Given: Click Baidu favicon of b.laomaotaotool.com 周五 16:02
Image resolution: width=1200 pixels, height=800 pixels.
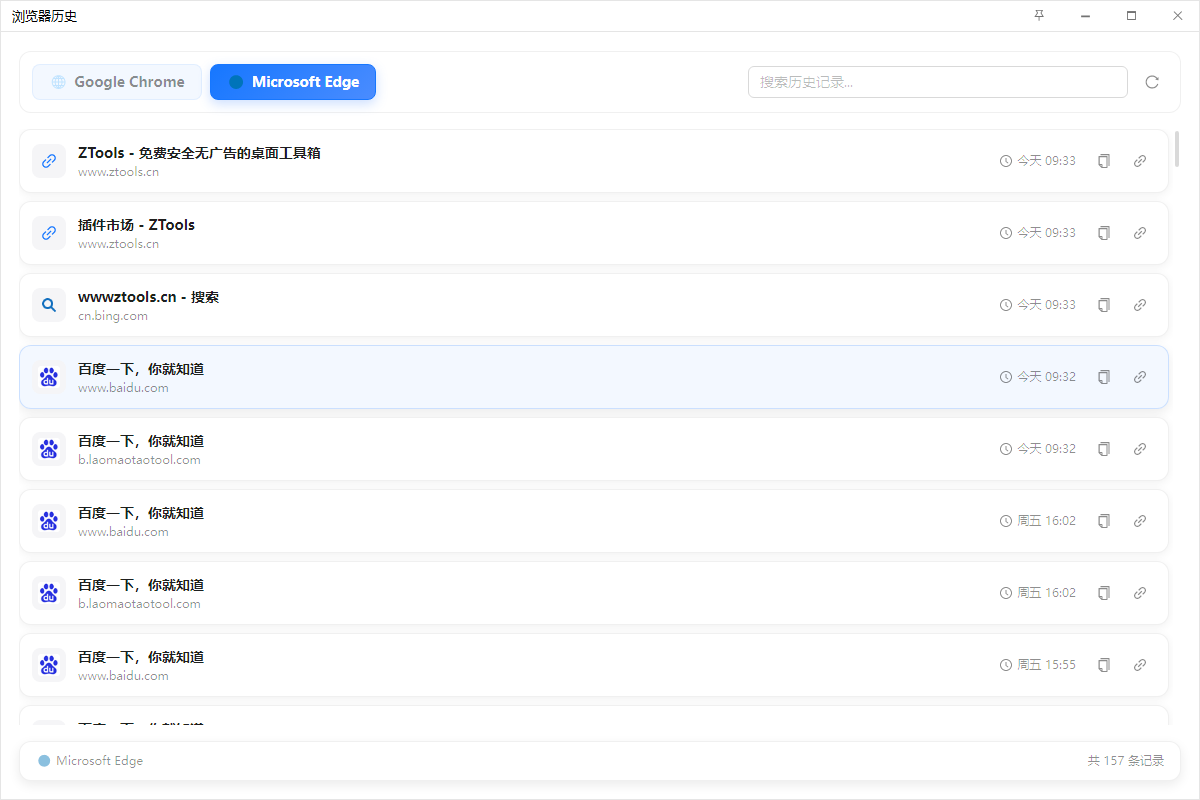Looking at the screenshot, I should click(49, 593).
